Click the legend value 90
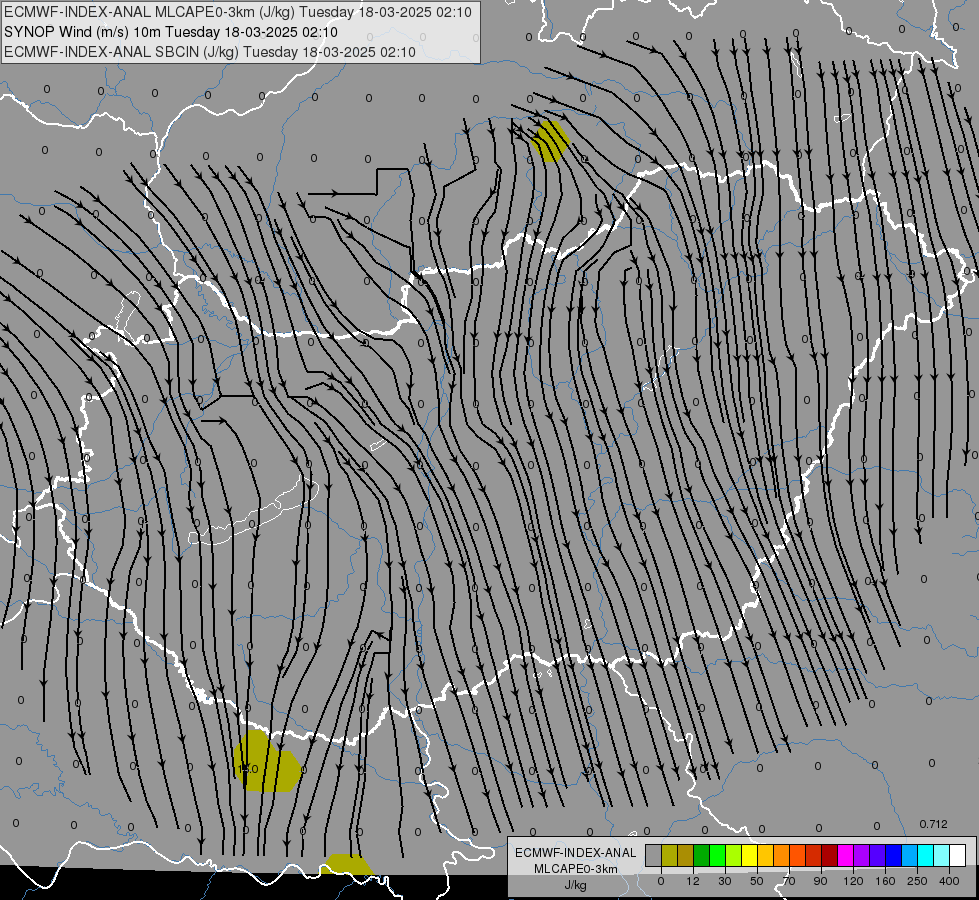The image size is (979, 900). point(821,881)
